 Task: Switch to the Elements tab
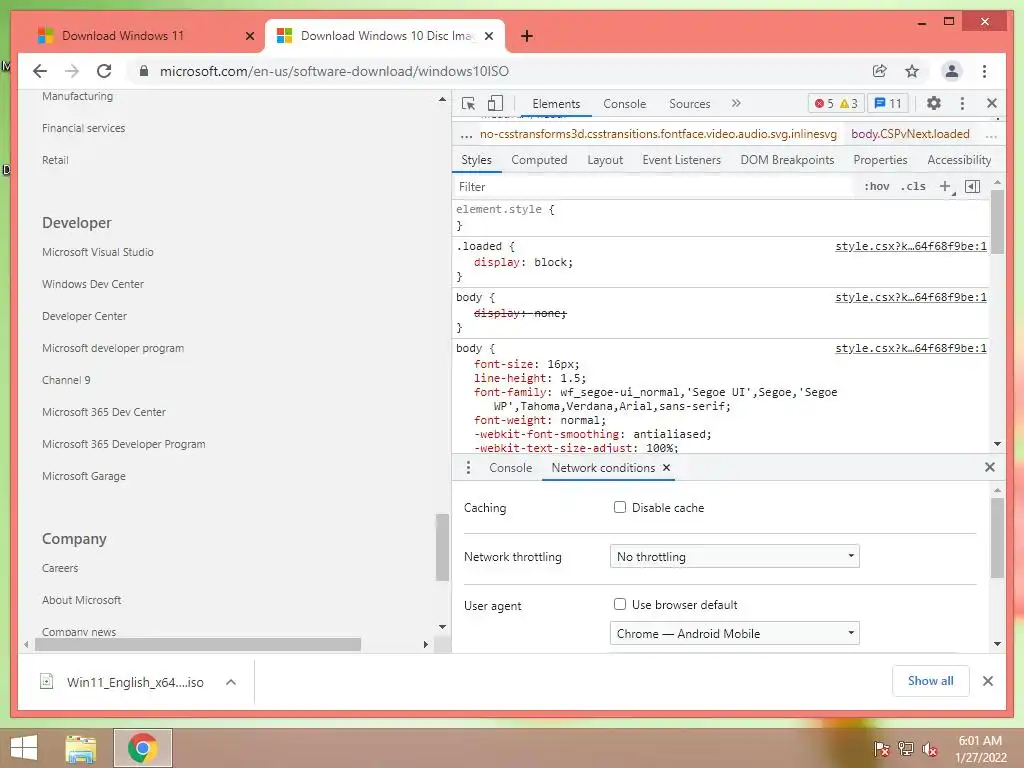[556, 104]
